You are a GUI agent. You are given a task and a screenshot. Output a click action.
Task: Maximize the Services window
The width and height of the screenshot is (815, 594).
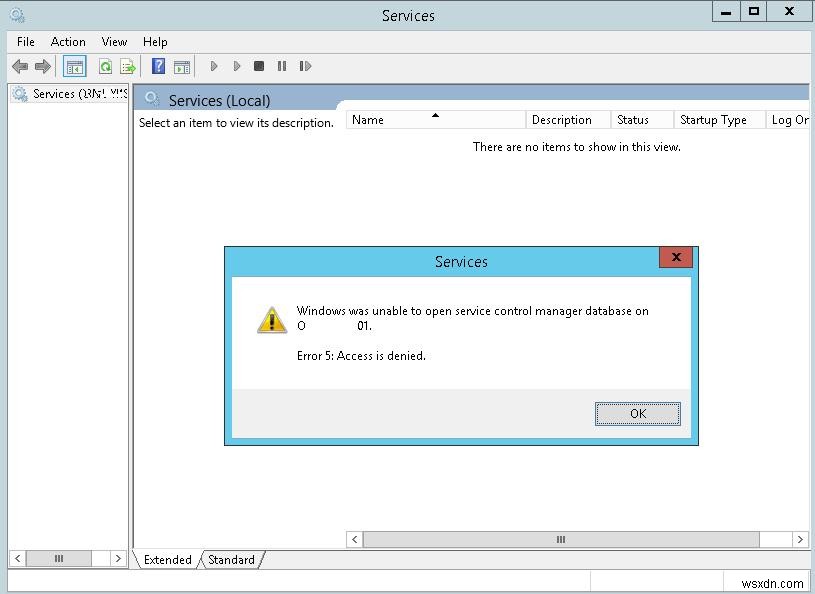[x=754, y=12]
